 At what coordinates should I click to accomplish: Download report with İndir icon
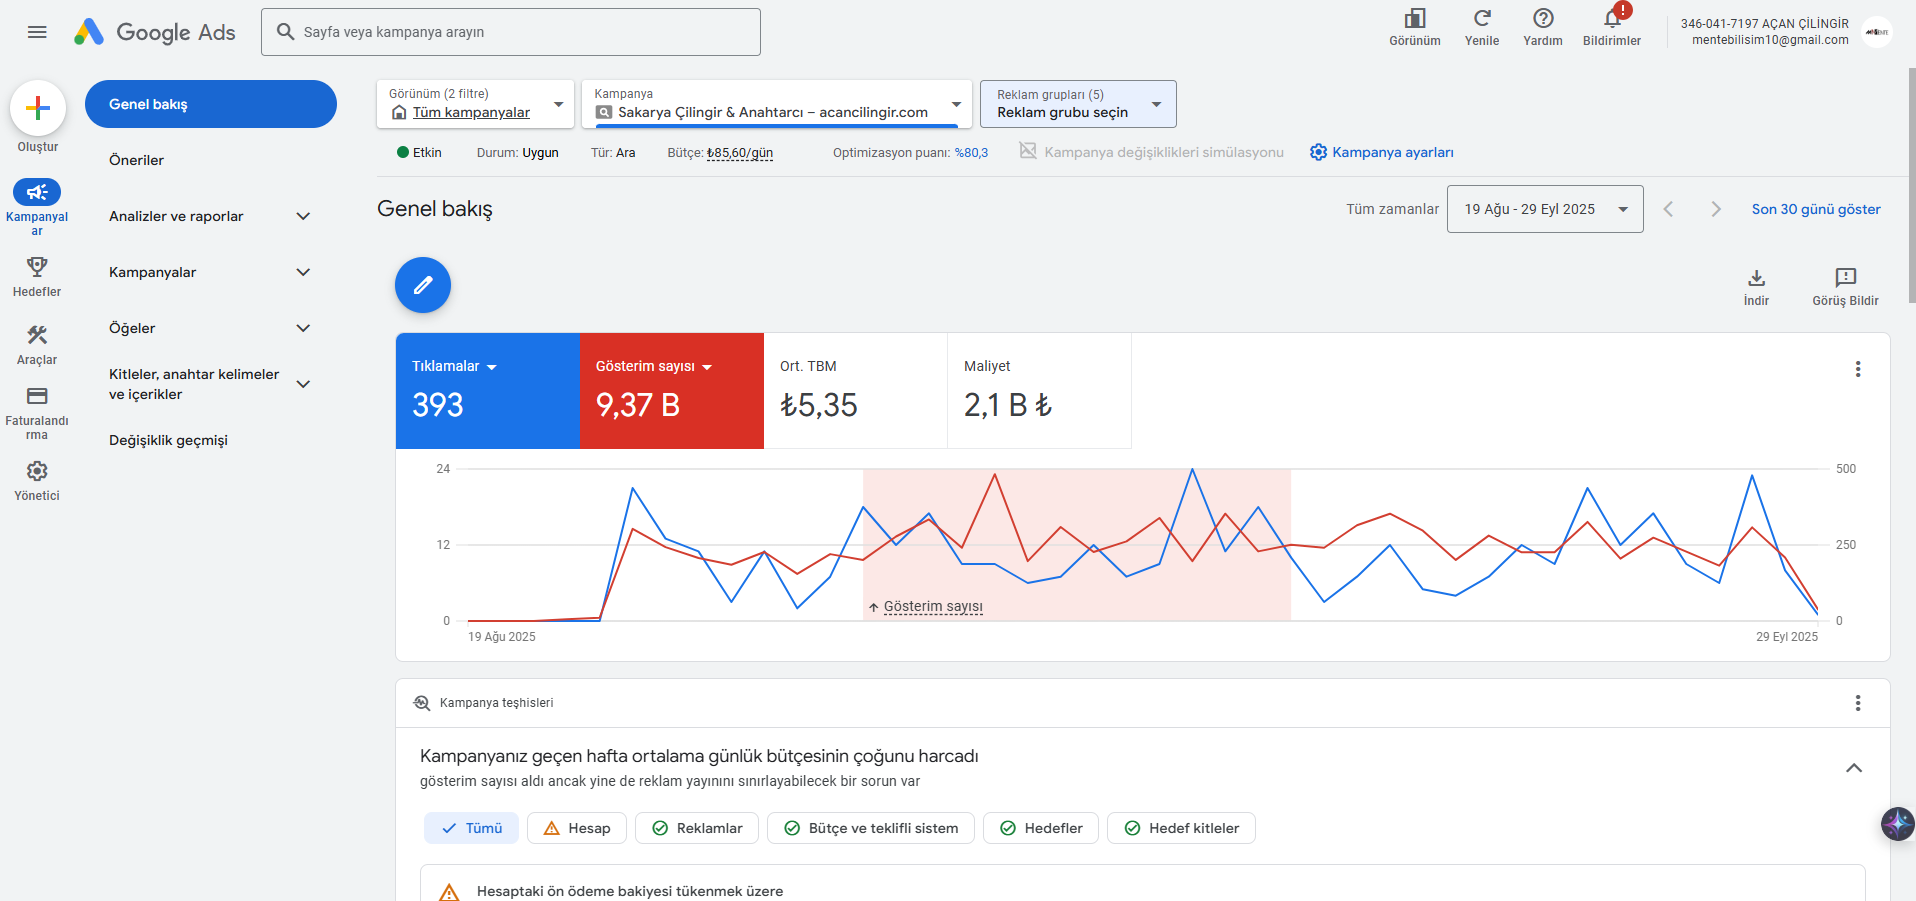click(x=1756, y=278)
